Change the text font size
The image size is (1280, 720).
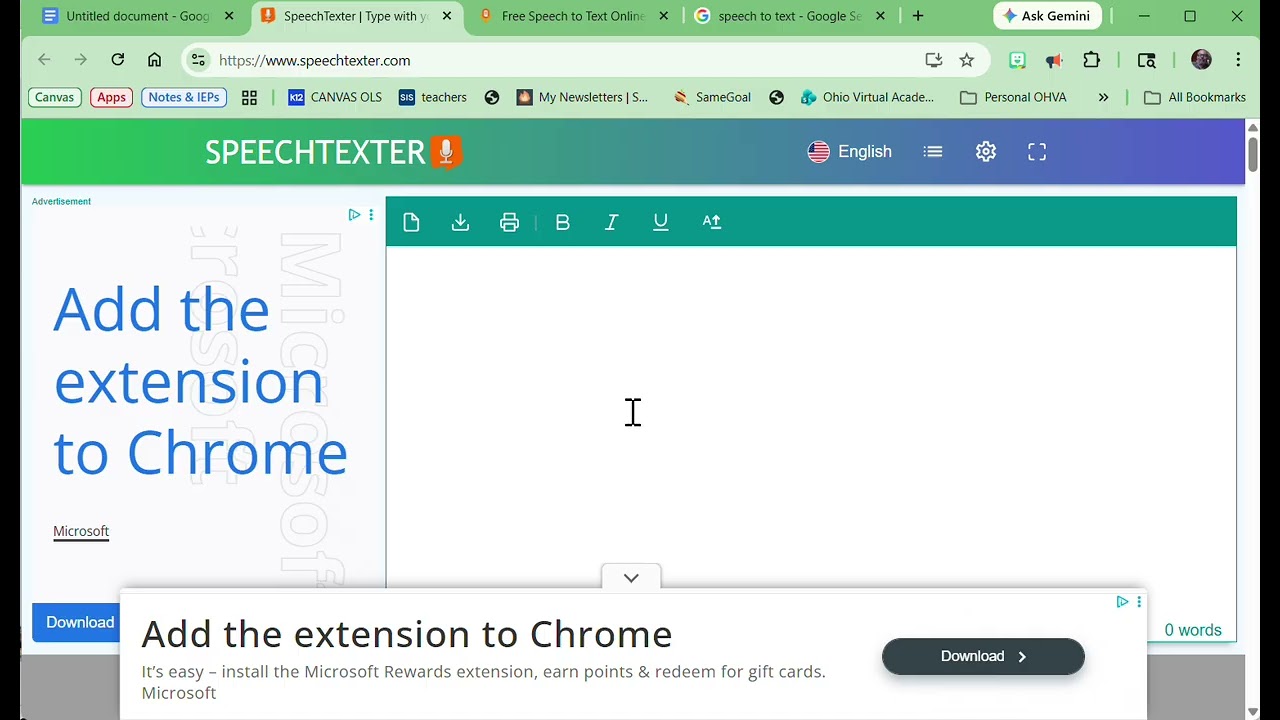[x=712, y=222]
